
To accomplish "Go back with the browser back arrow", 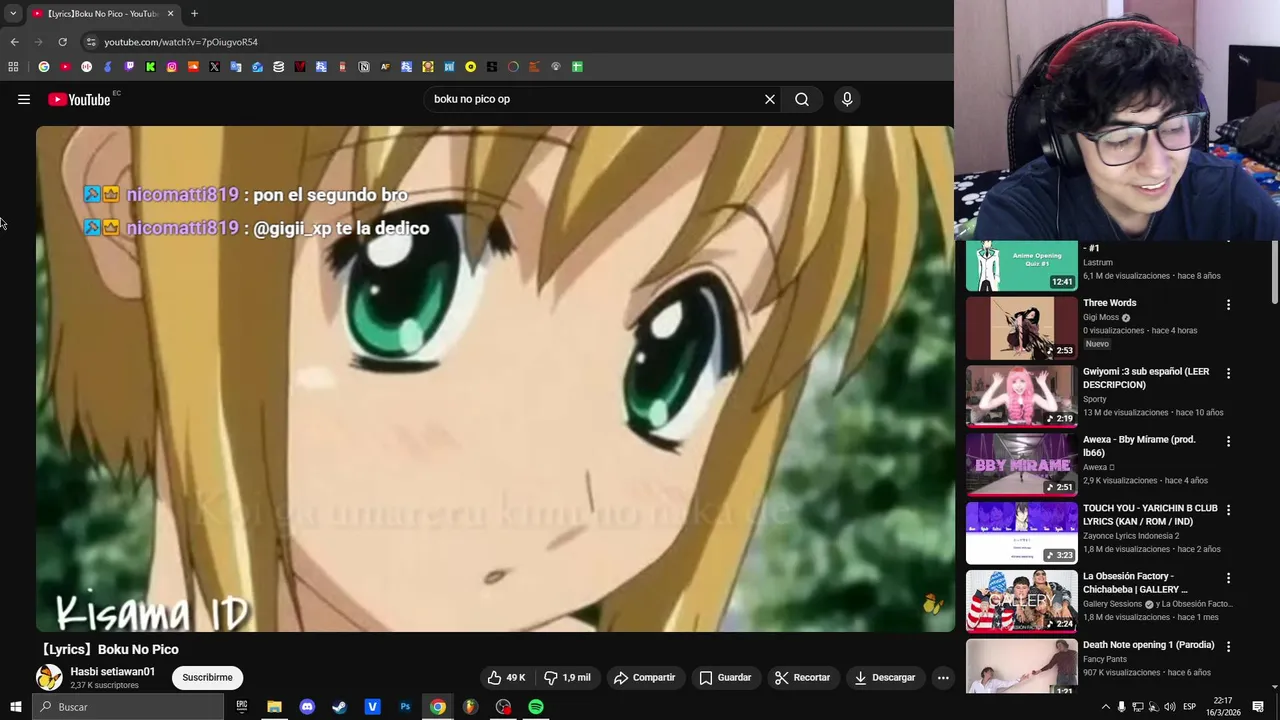I will click(14, 42).
